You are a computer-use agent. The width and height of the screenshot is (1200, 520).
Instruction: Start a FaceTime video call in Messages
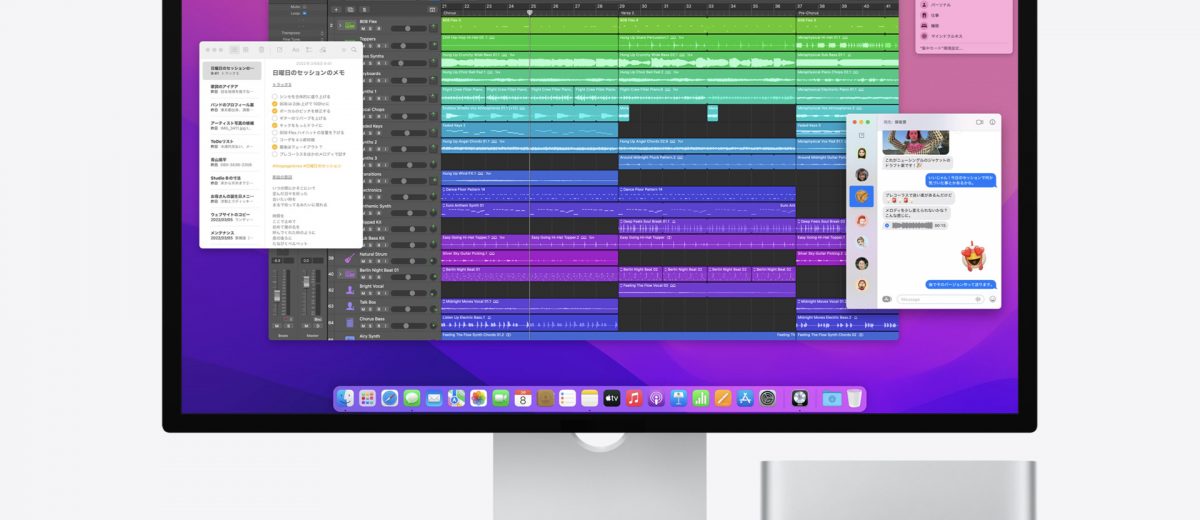pos(978,121)
